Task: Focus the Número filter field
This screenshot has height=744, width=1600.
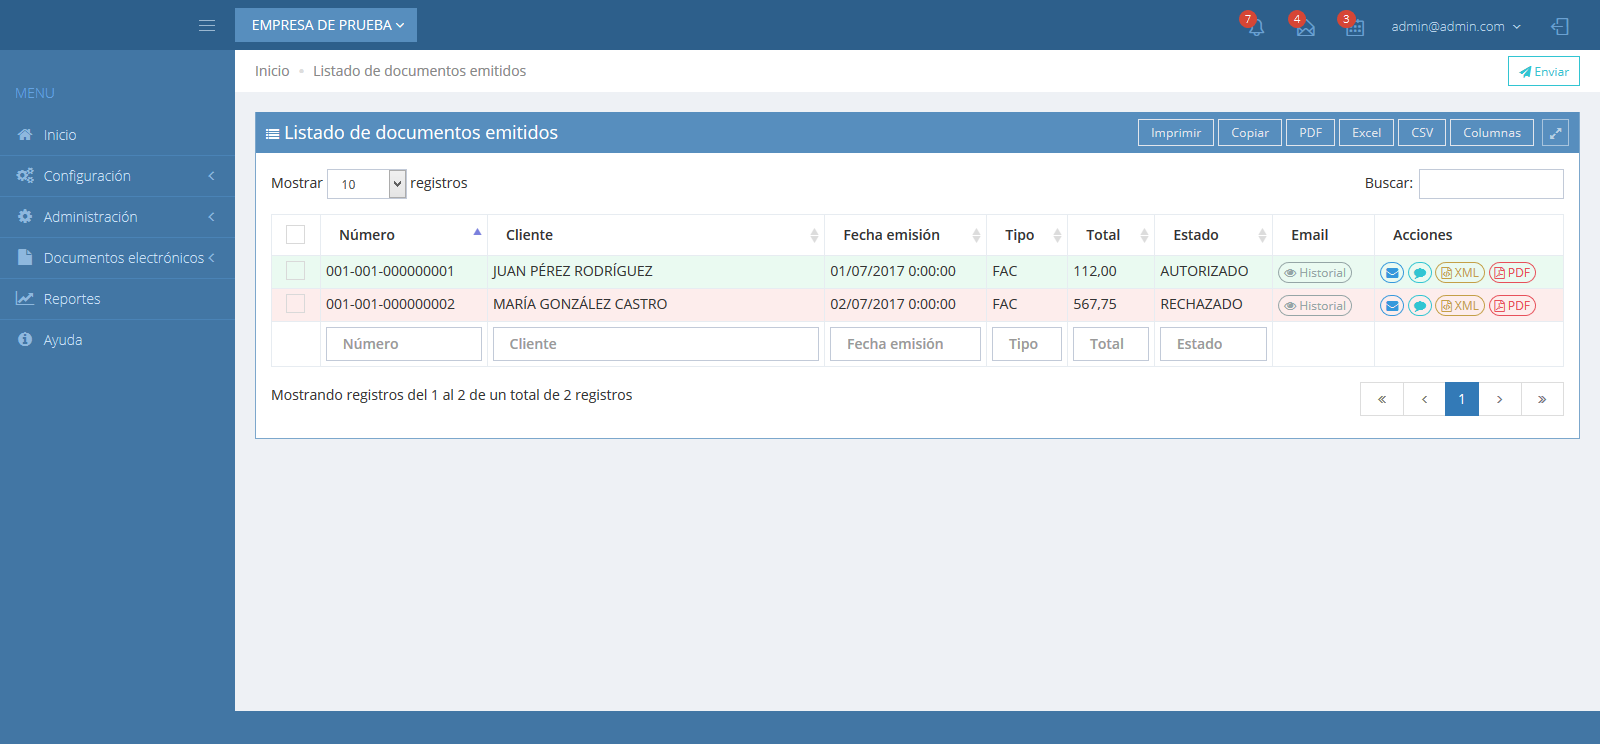Action: point(404,344)
